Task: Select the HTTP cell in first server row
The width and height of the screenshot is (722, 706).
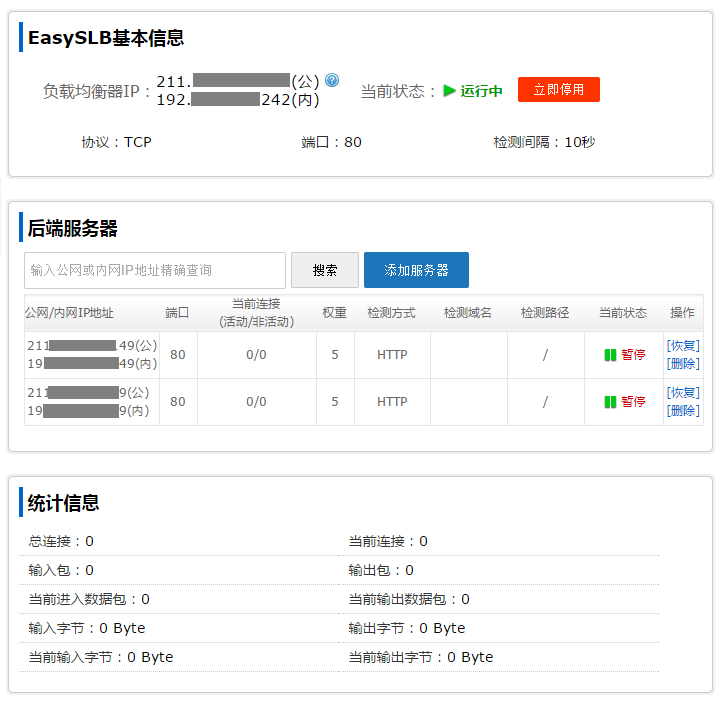Action: 392,355
